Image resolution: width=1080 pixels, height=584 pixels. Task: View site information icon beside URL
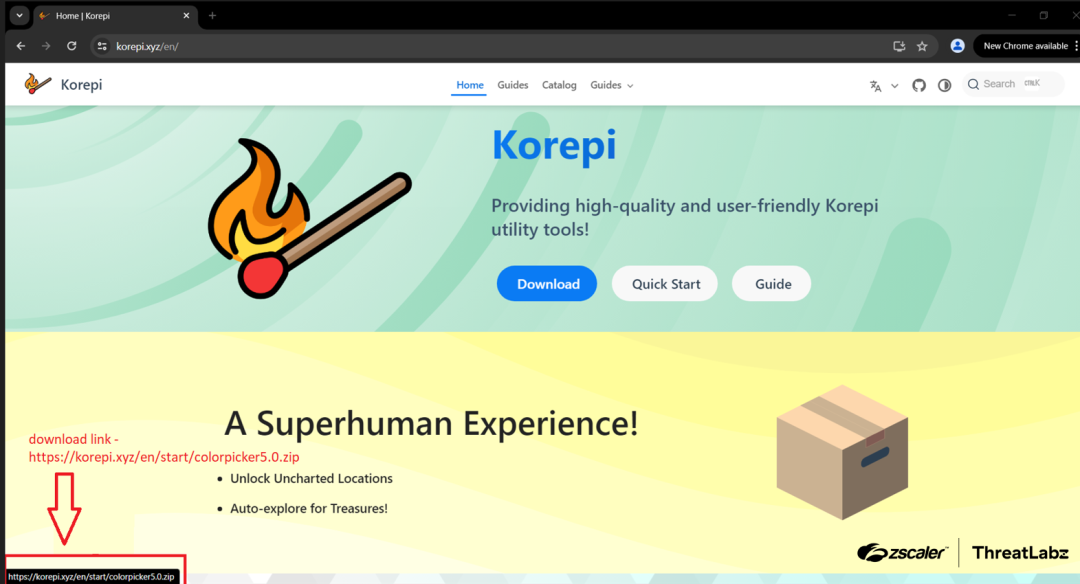coord(102,46)
